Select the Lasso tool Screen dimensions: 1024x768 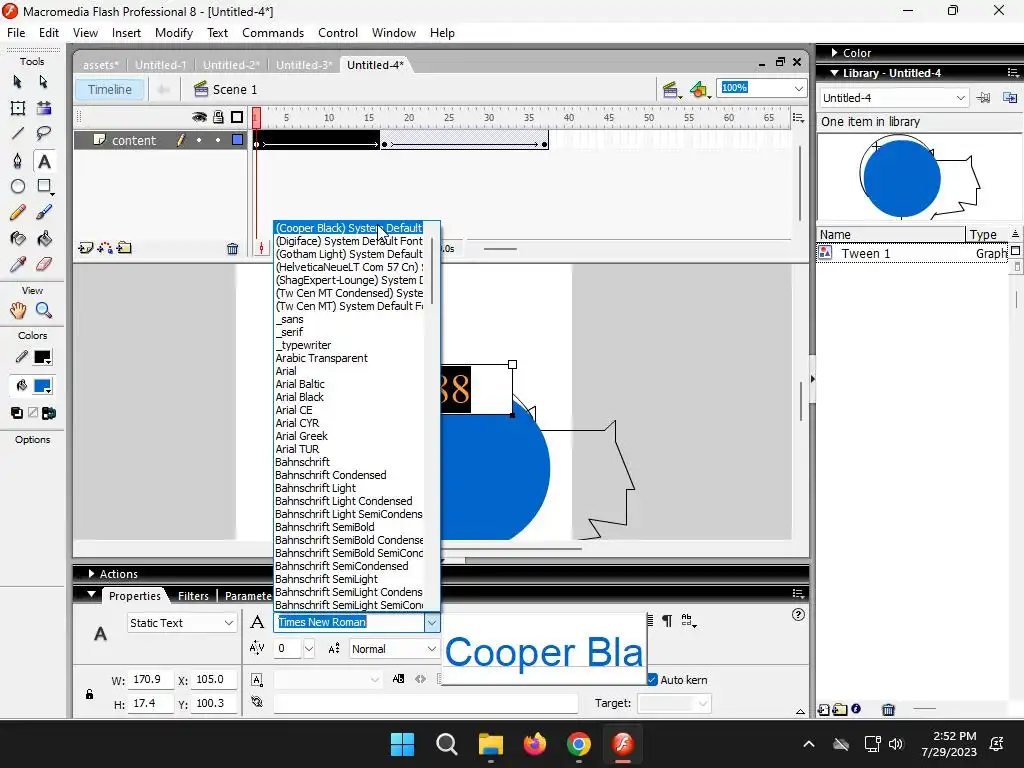coord(44,134)
